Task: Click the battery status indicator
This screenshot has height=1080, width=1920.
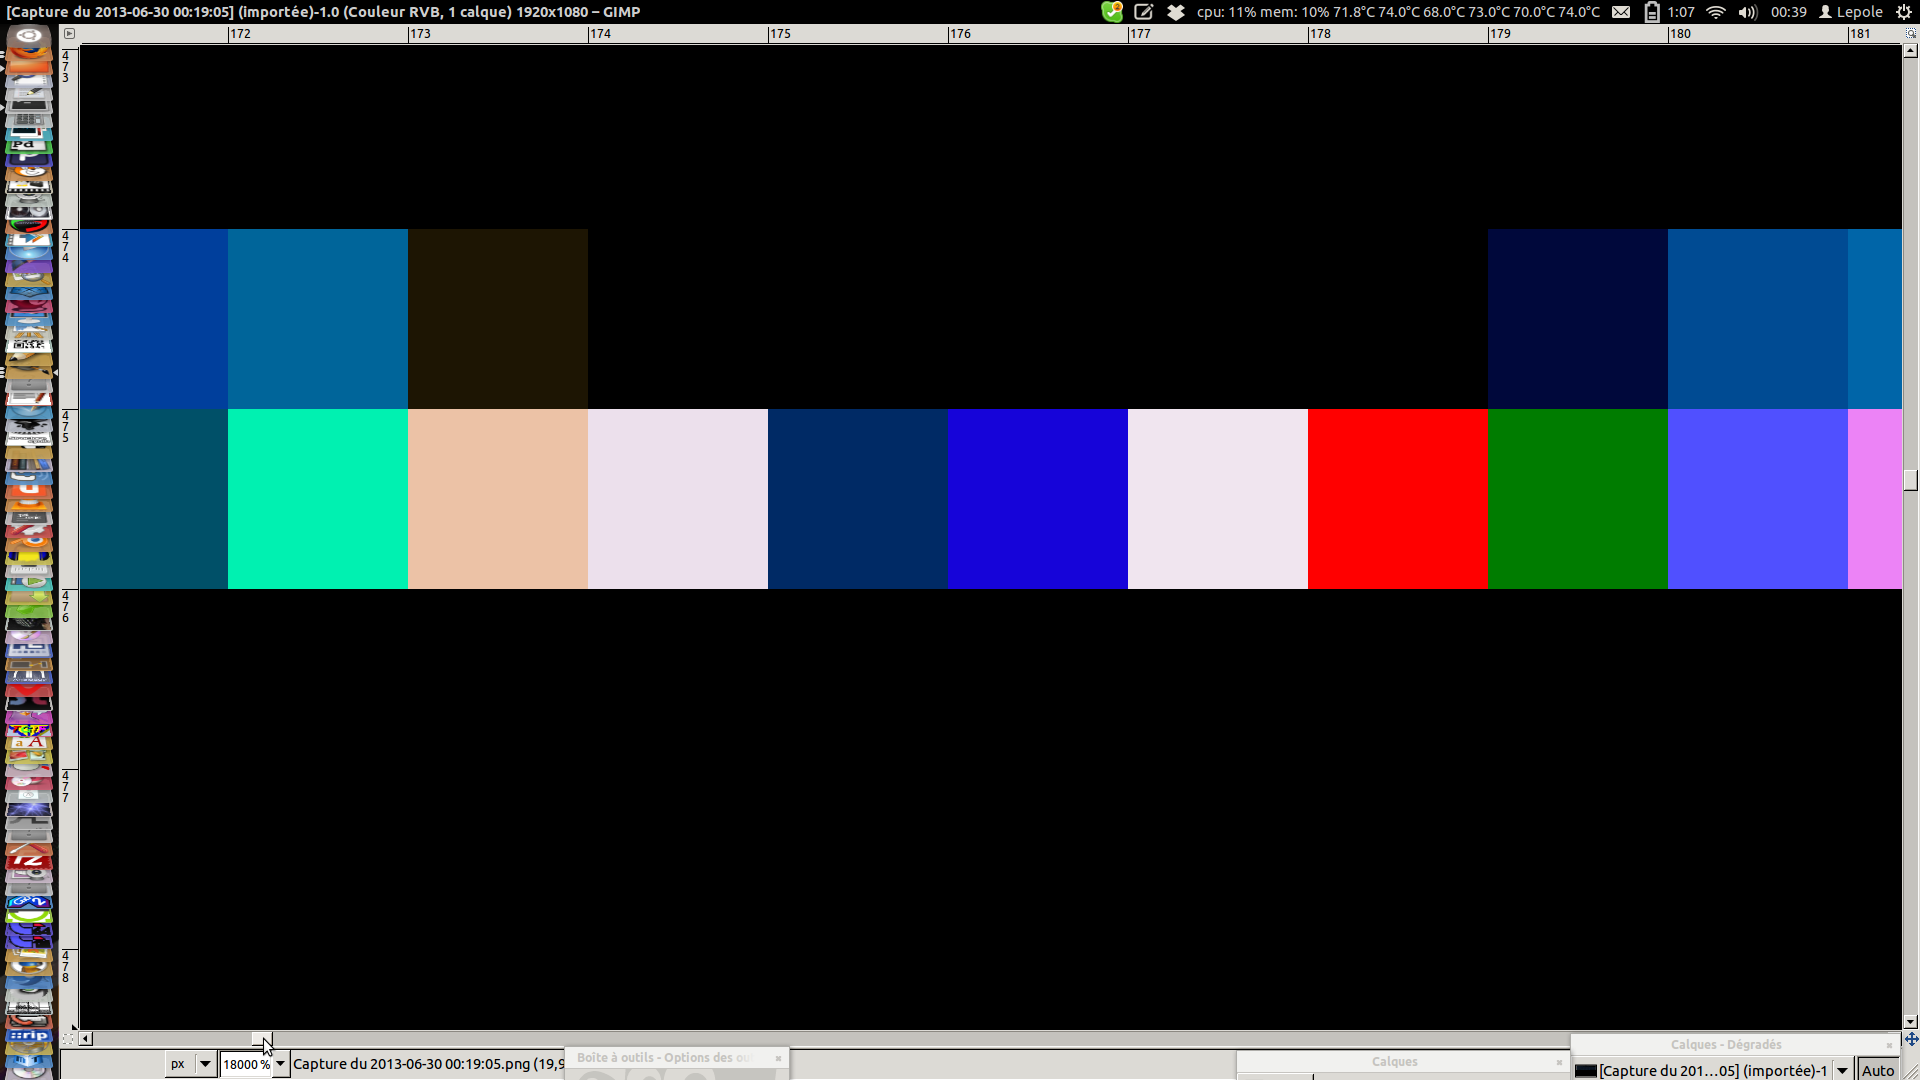Action: pyautogui.click(x=1652, y=12)
